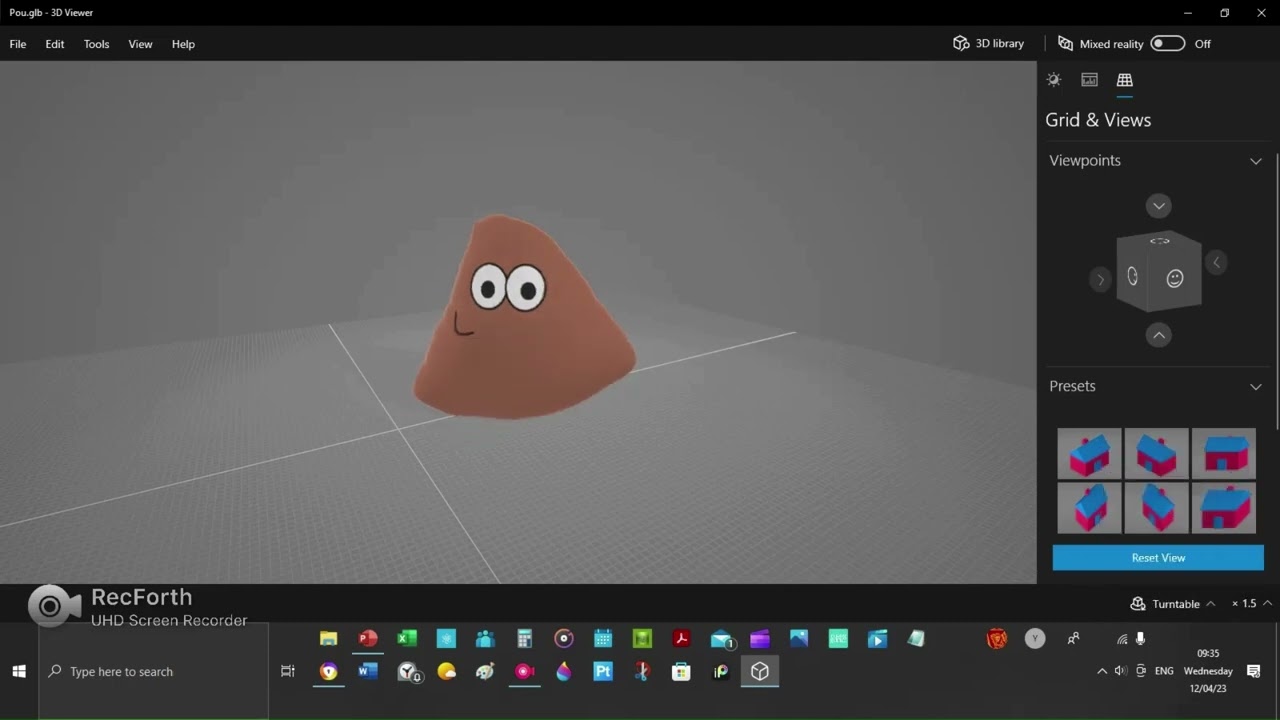Open File Explorer from the taskbar

click(x=328, y=639)
